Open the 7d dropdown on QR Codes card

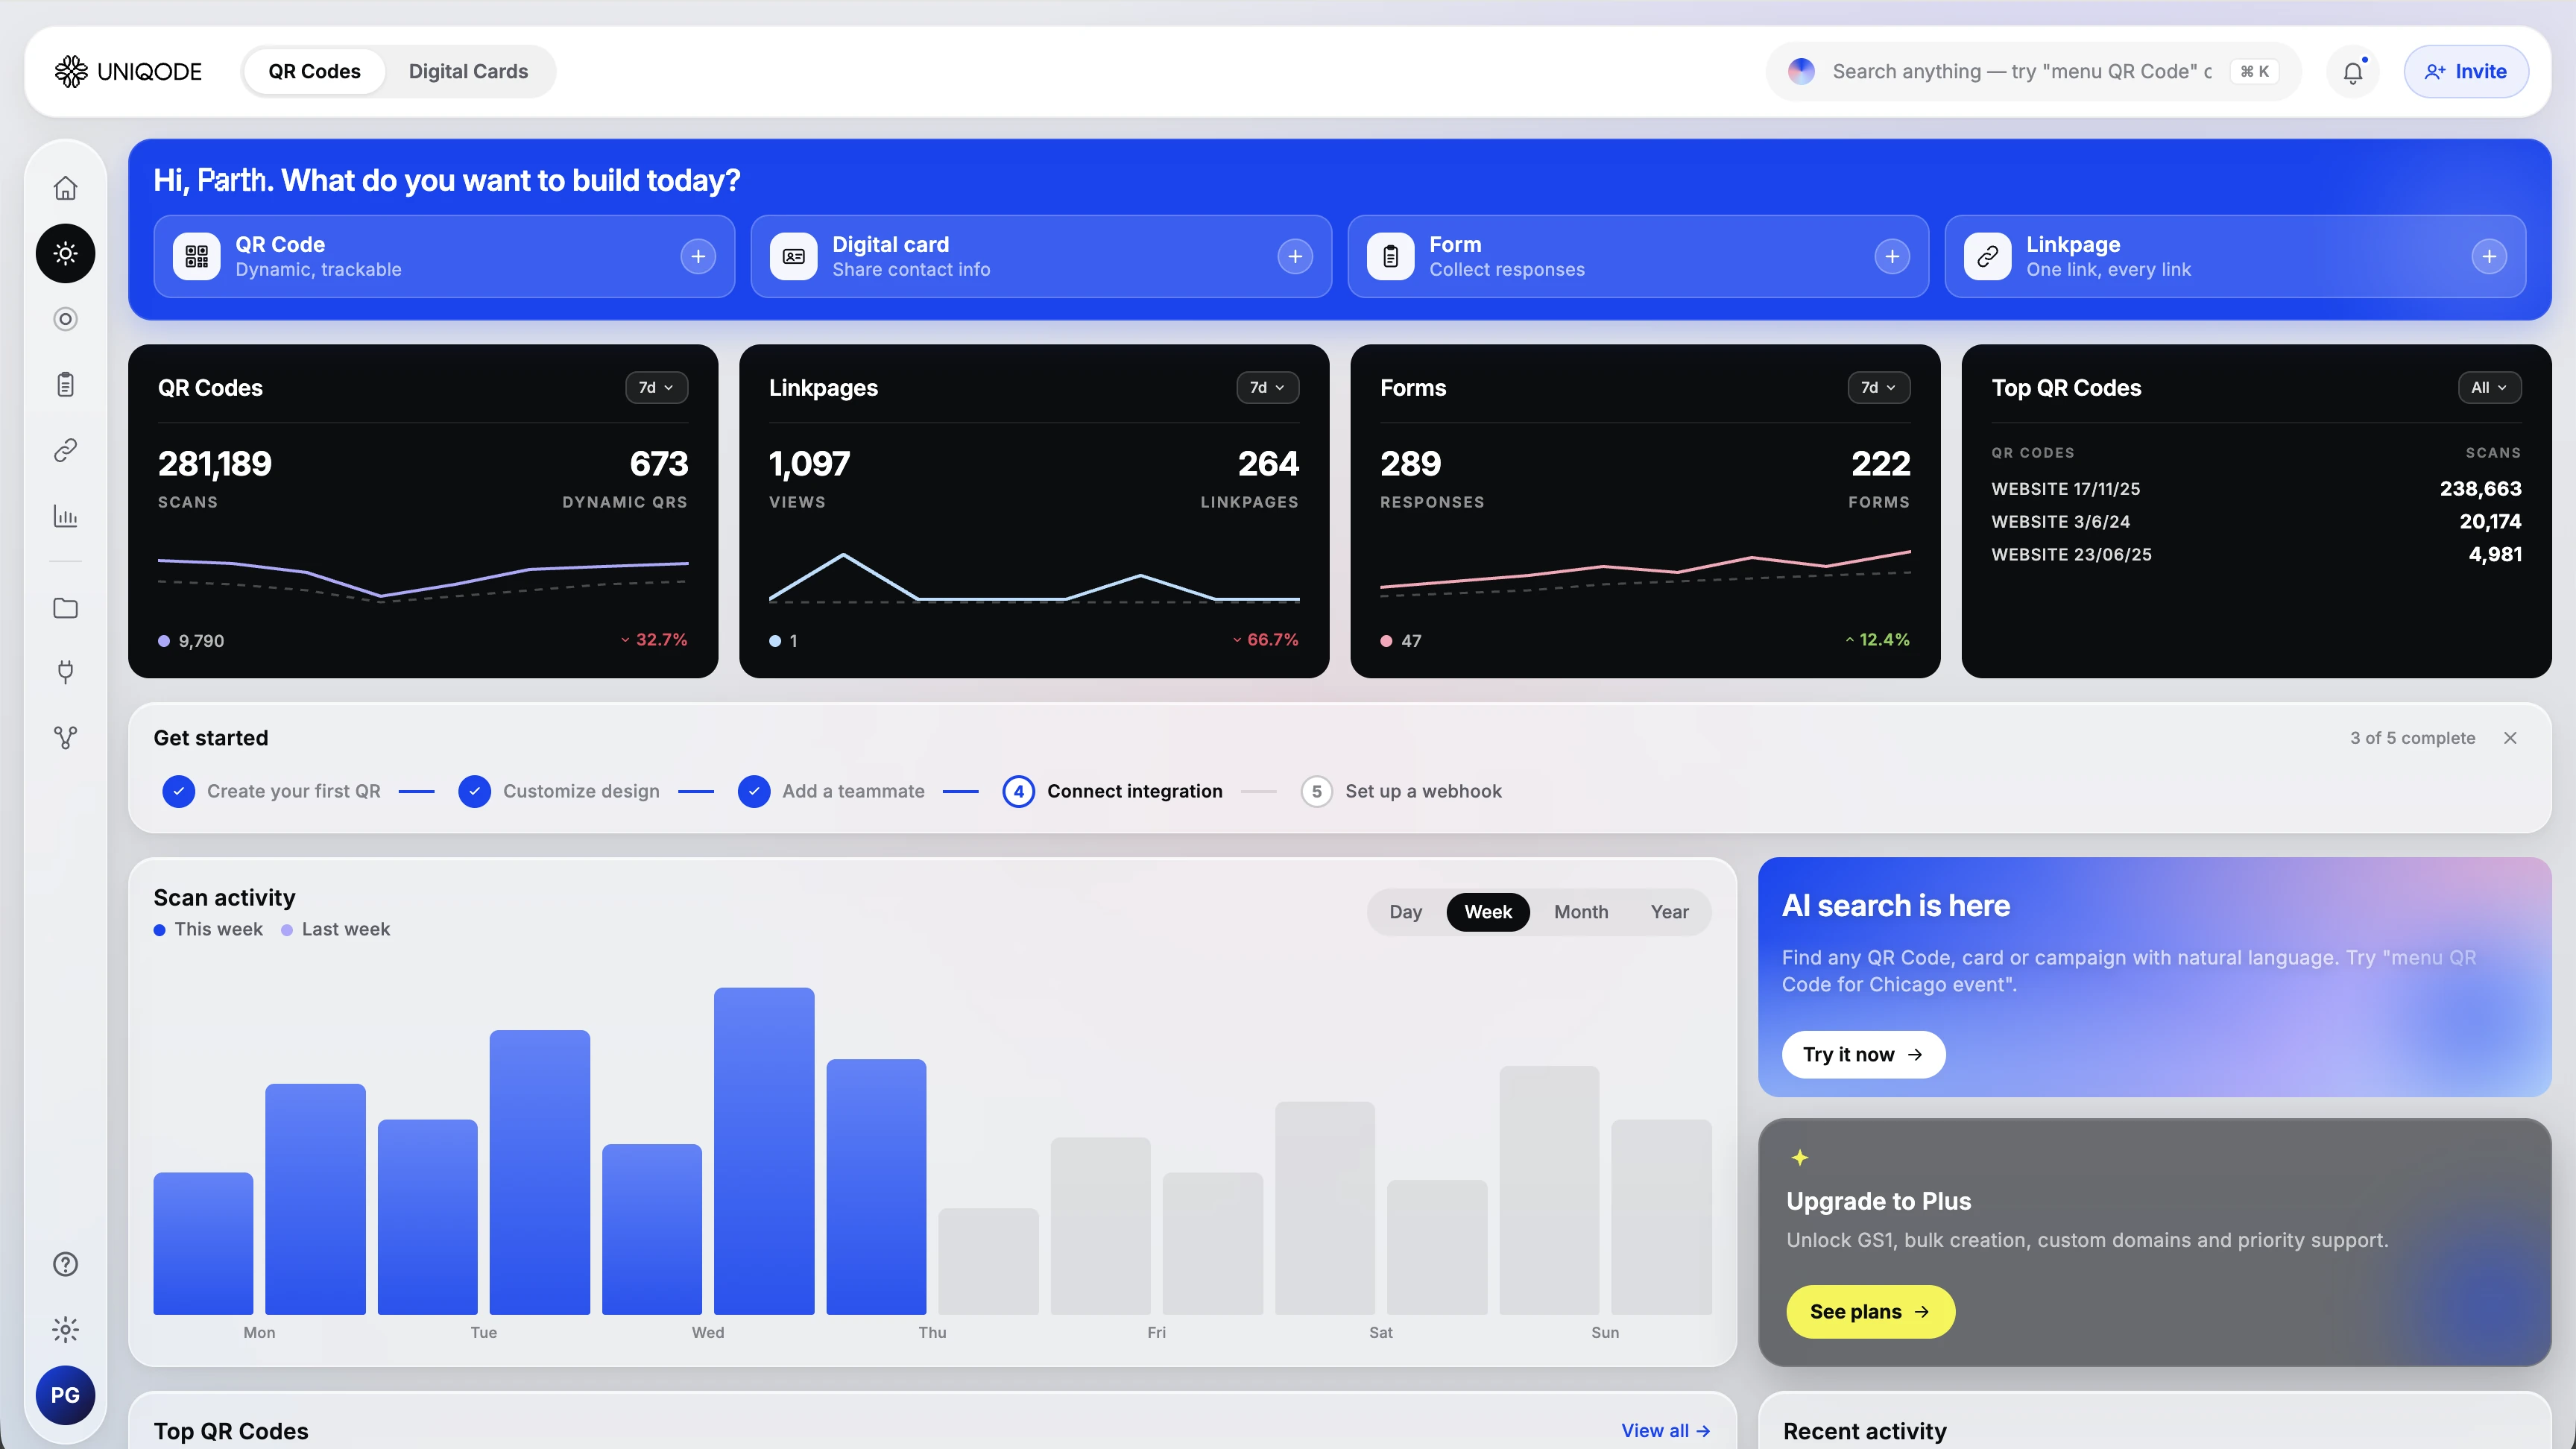pos(656,388)
